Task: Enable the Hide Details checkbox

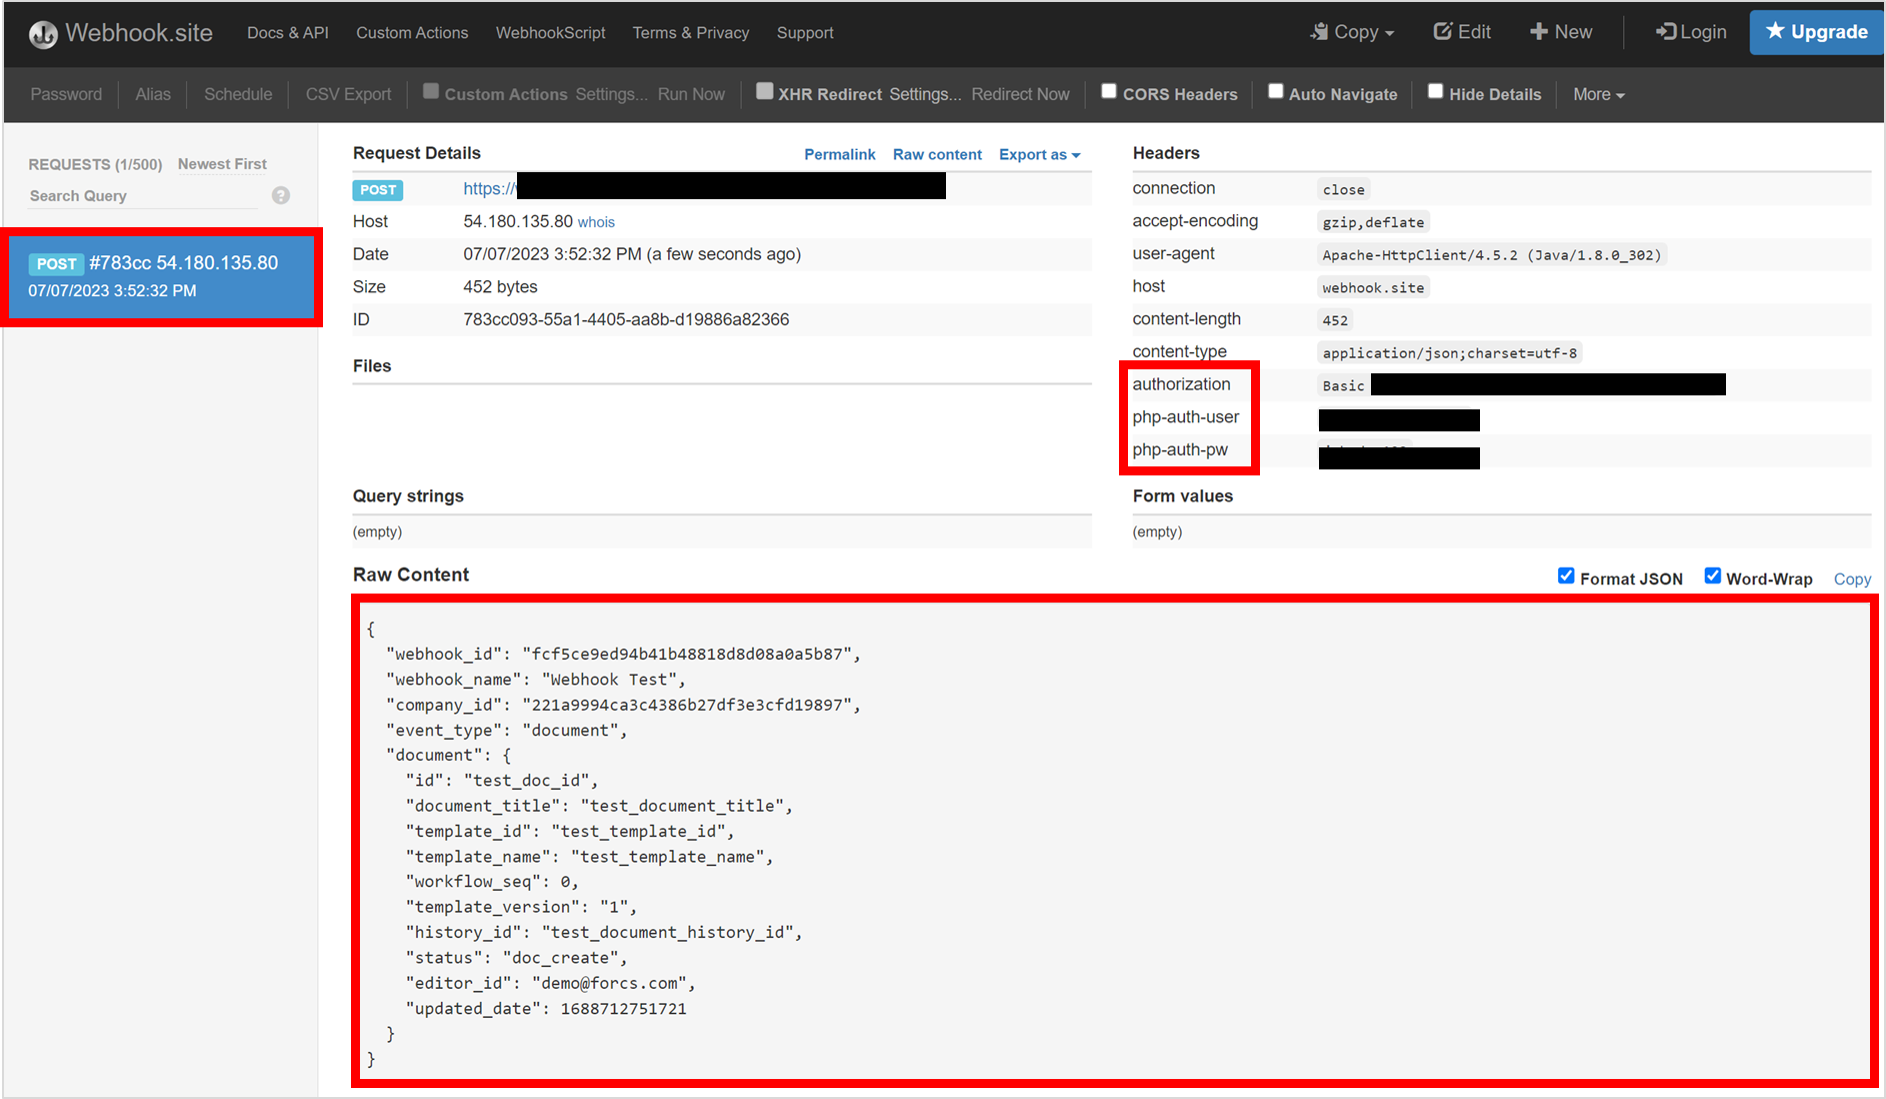Action: point(1435,92)
